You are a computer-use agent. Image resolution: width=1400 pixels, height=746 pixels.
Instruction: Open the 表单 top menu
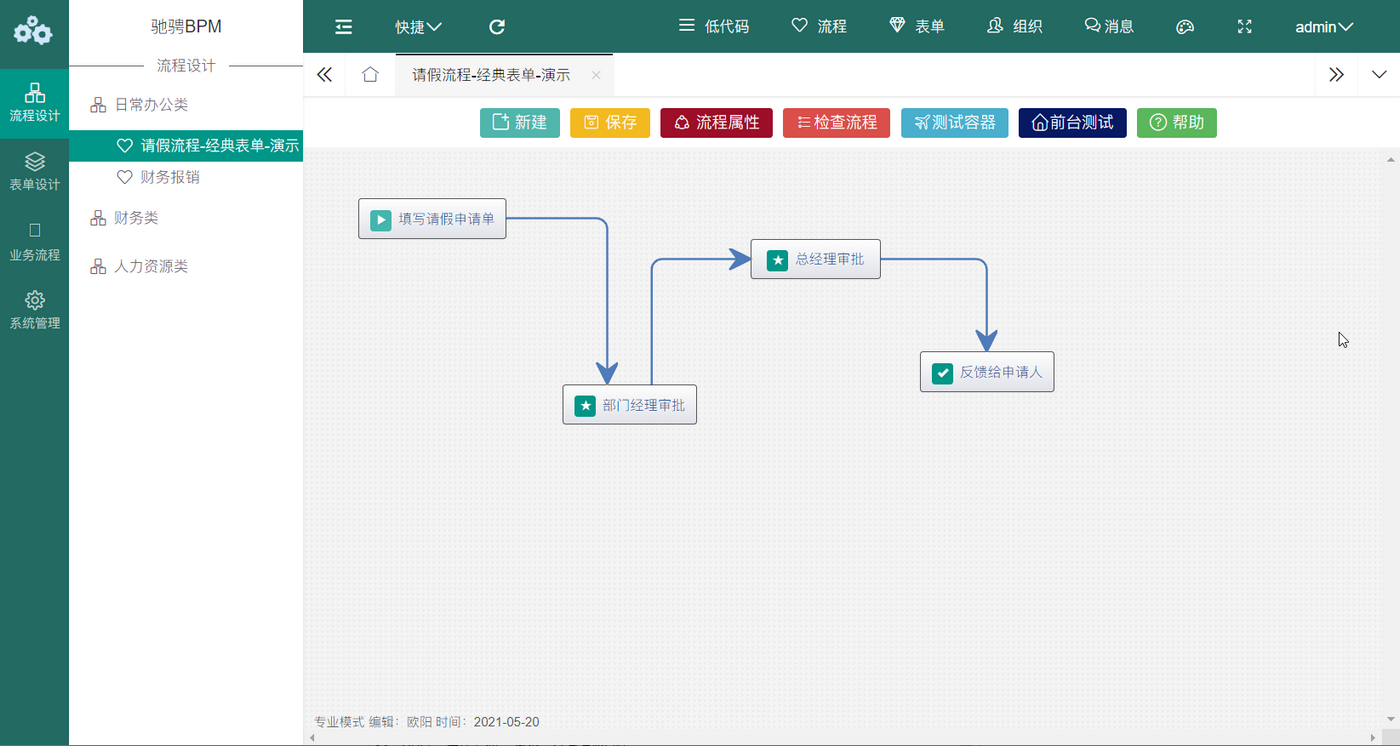coord(917,26)
